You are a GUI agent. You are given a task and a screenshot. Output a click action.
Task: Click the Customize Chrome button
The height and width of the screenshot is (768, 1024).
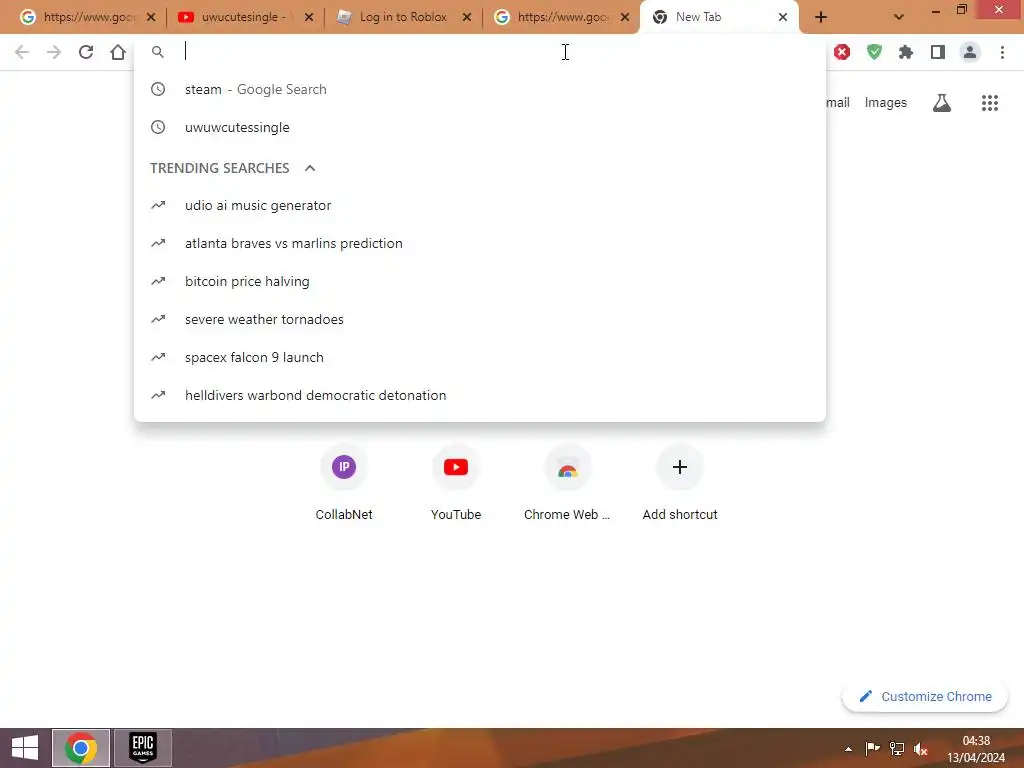925,696
